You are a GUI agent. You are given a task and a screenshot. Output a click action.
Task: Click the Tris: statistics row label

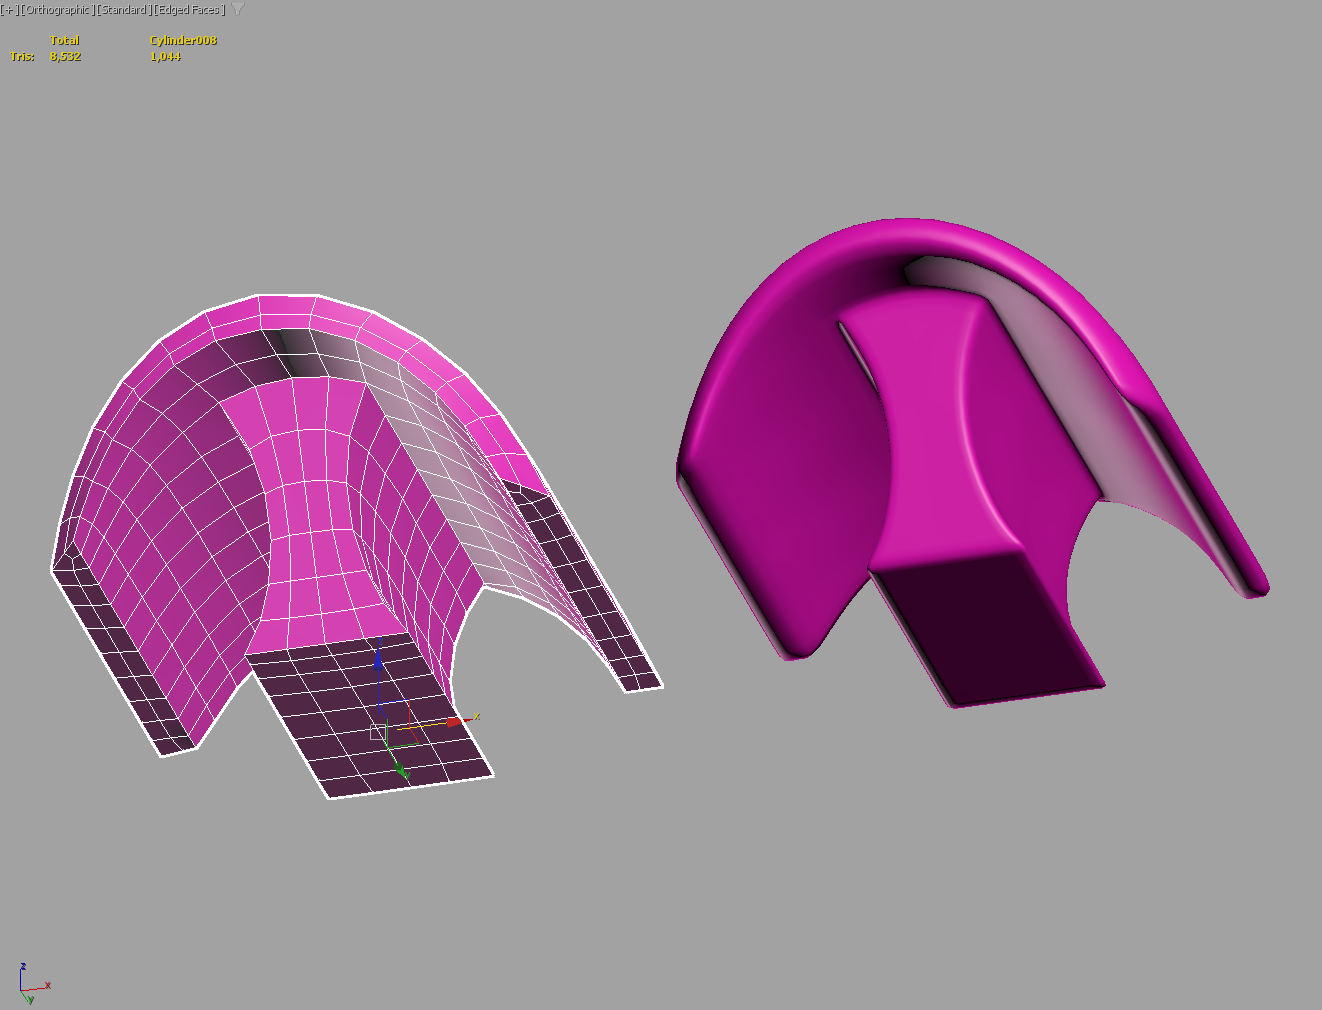coord(22,57)
